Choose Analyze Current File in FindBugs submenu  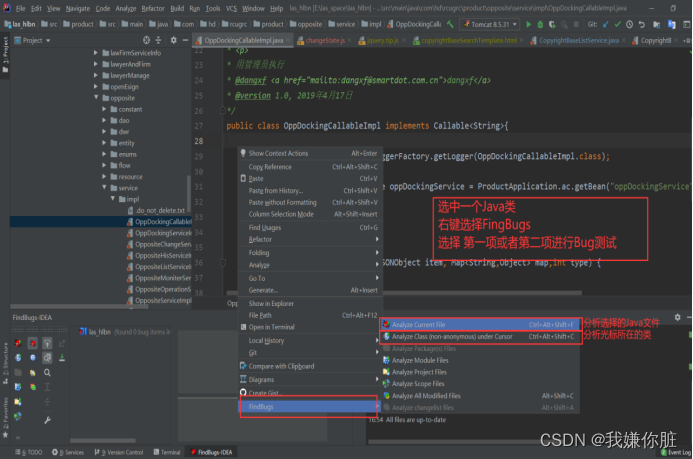point(480,324)
